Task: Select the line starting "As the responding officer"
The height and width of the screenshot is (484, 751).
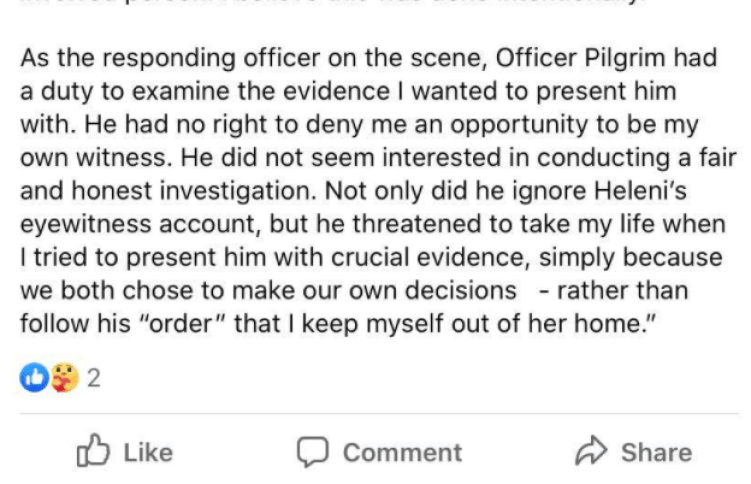Action: 369,58
